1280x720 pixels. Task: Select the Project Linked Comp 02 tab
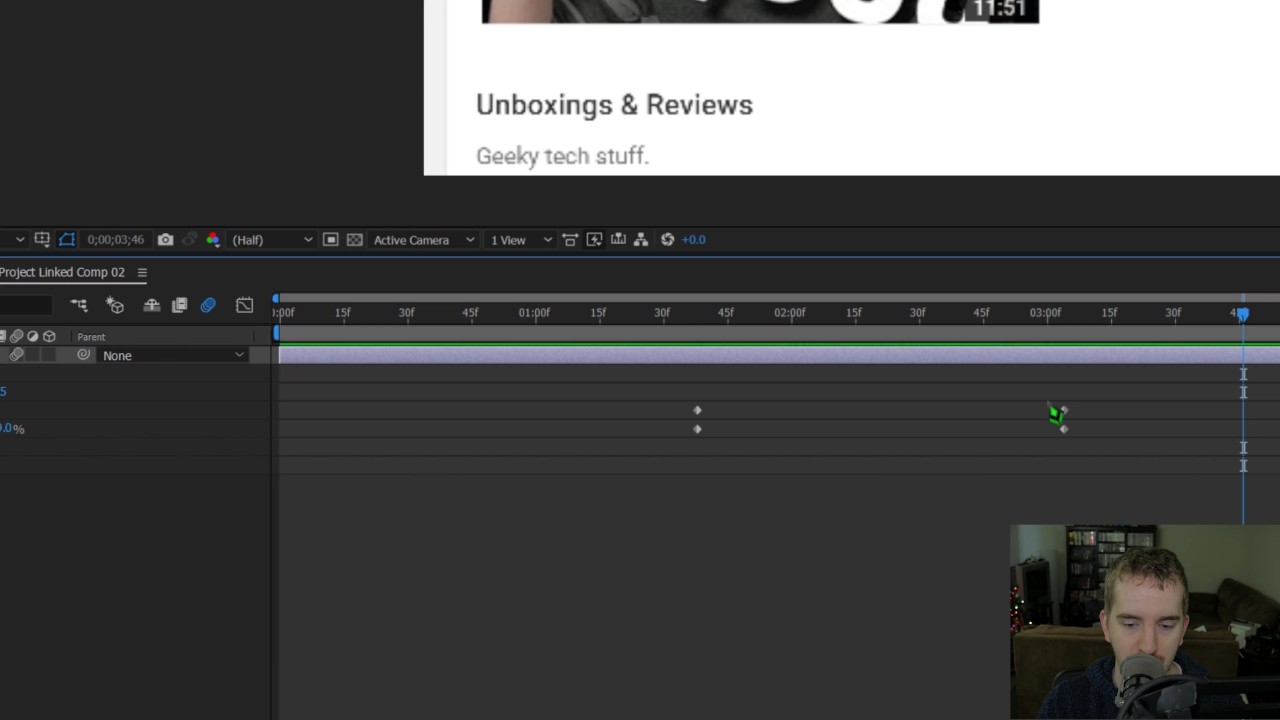(x=62, y=272)
